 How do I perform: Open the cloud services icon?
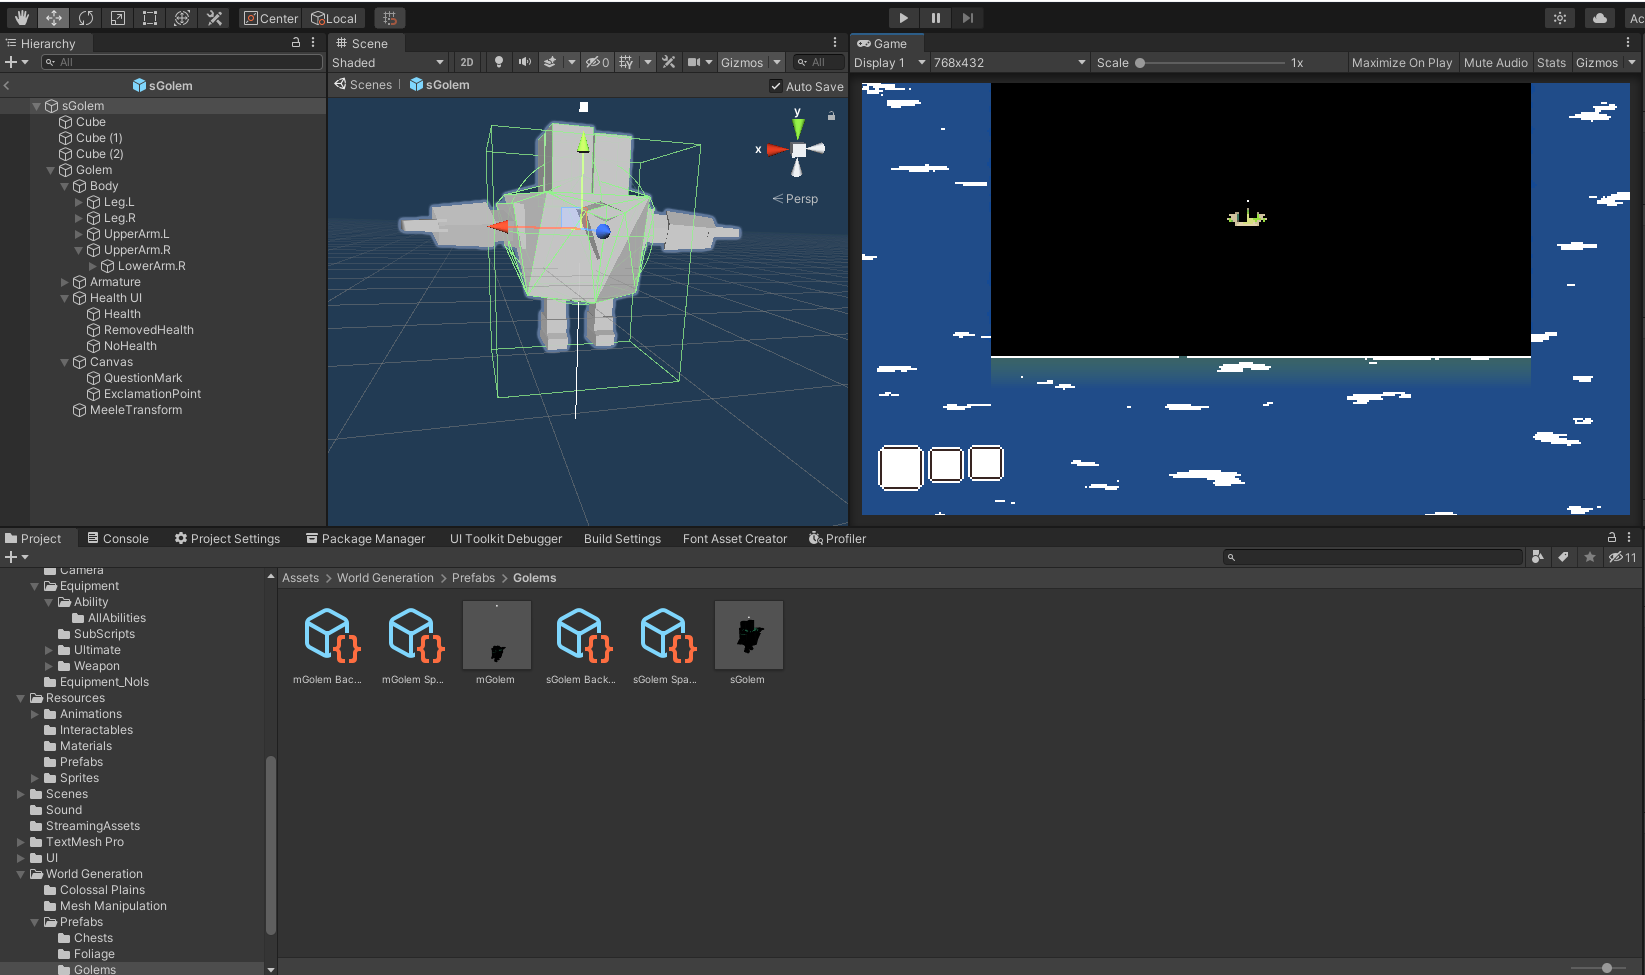pyautogui.click(x=1600, y=18)
